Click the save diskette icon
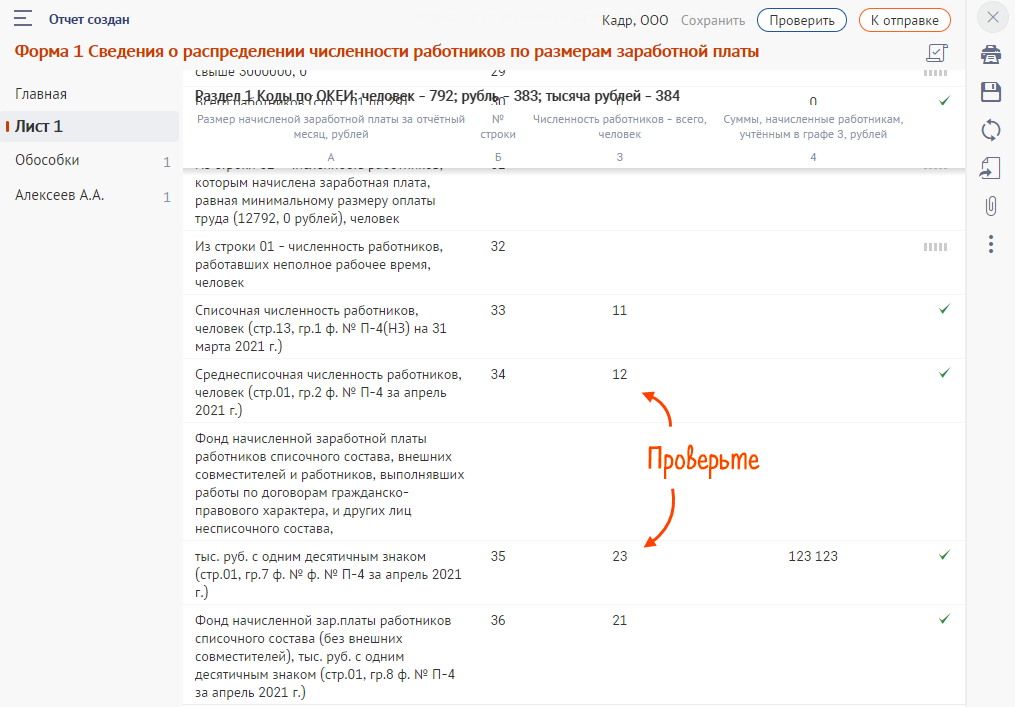 pos(990,92)
